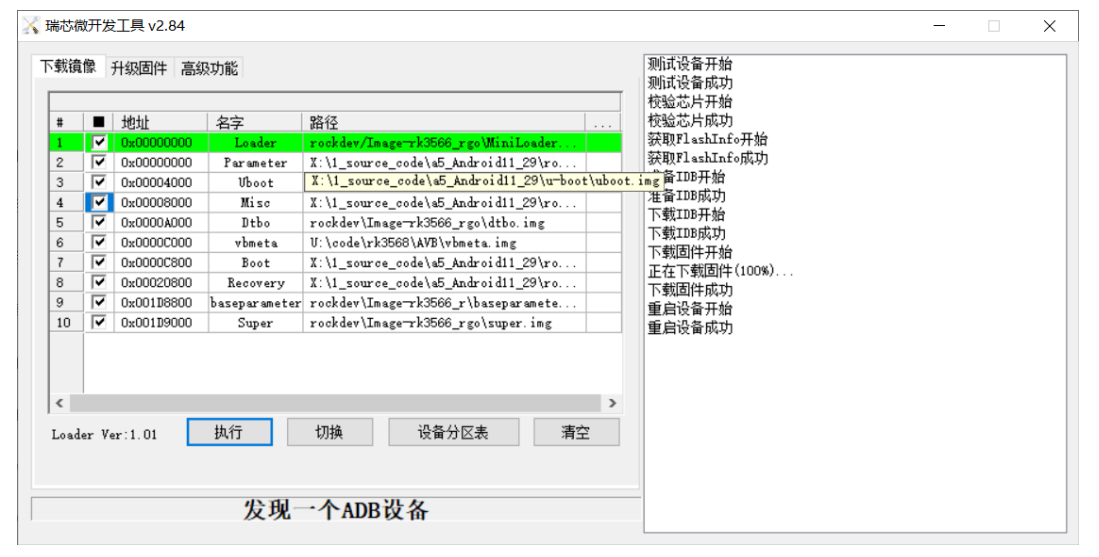Select the vbmeta name cell
Screen dimensions: 1099x557
click(x=255, y=242)
